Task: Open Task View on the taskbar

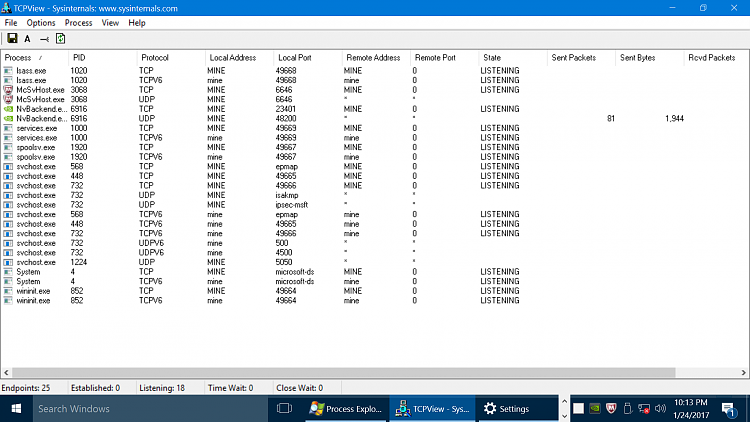Action: tap(284, 409)
